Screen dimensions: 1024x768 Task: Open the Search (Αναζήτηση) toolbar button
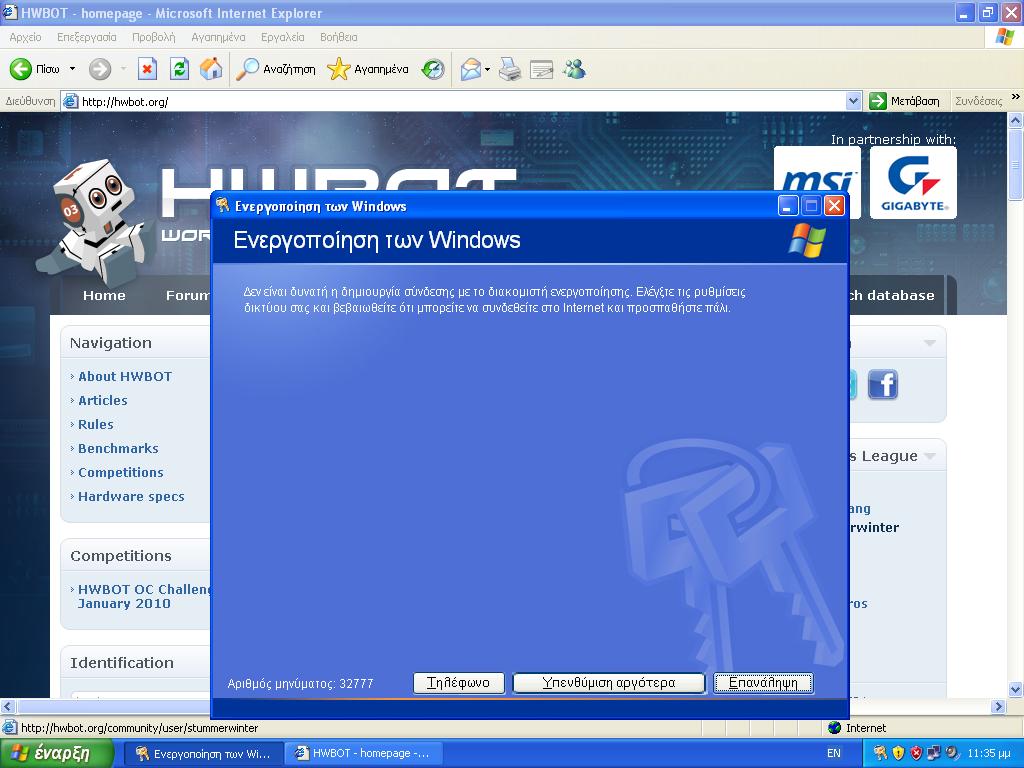pyautogui.click(x=276, y=69)
